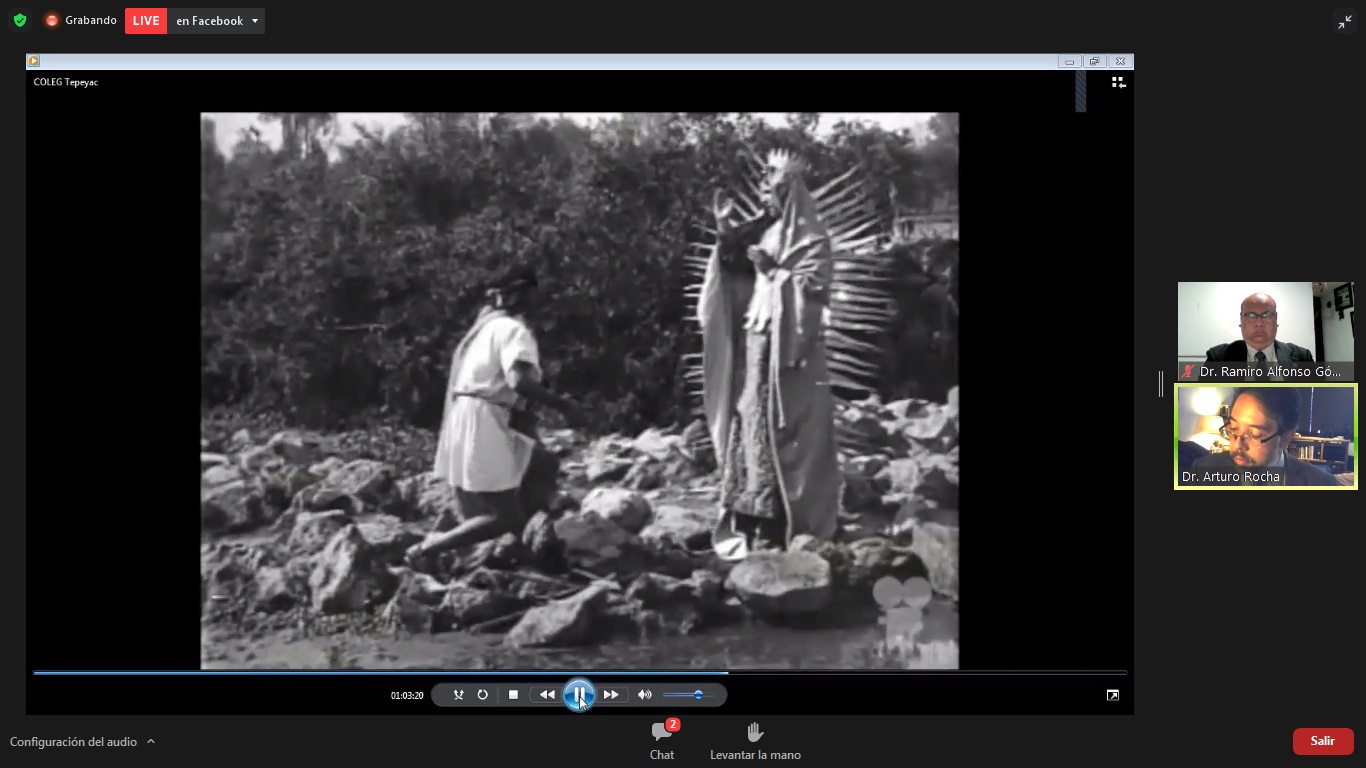Close the shared media player window
Screen dimensions: 1366x768
coord(1120,61)
